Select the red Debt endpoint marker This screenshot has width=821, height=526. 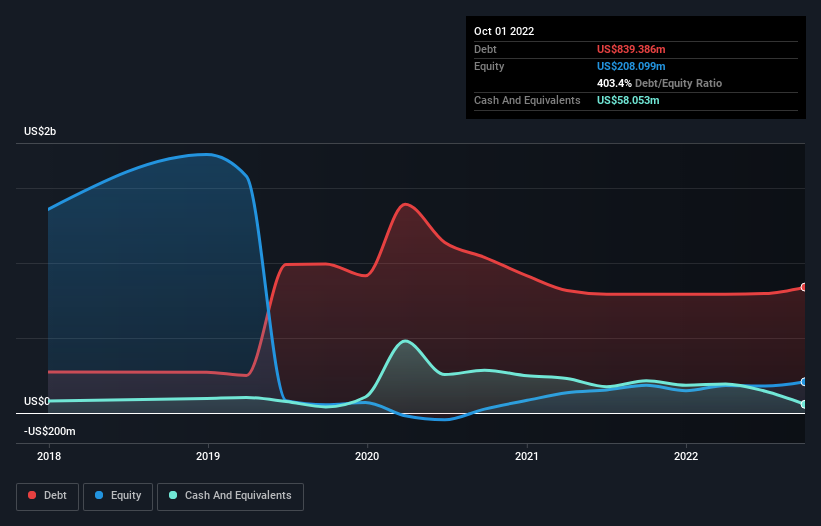point(804,287)
